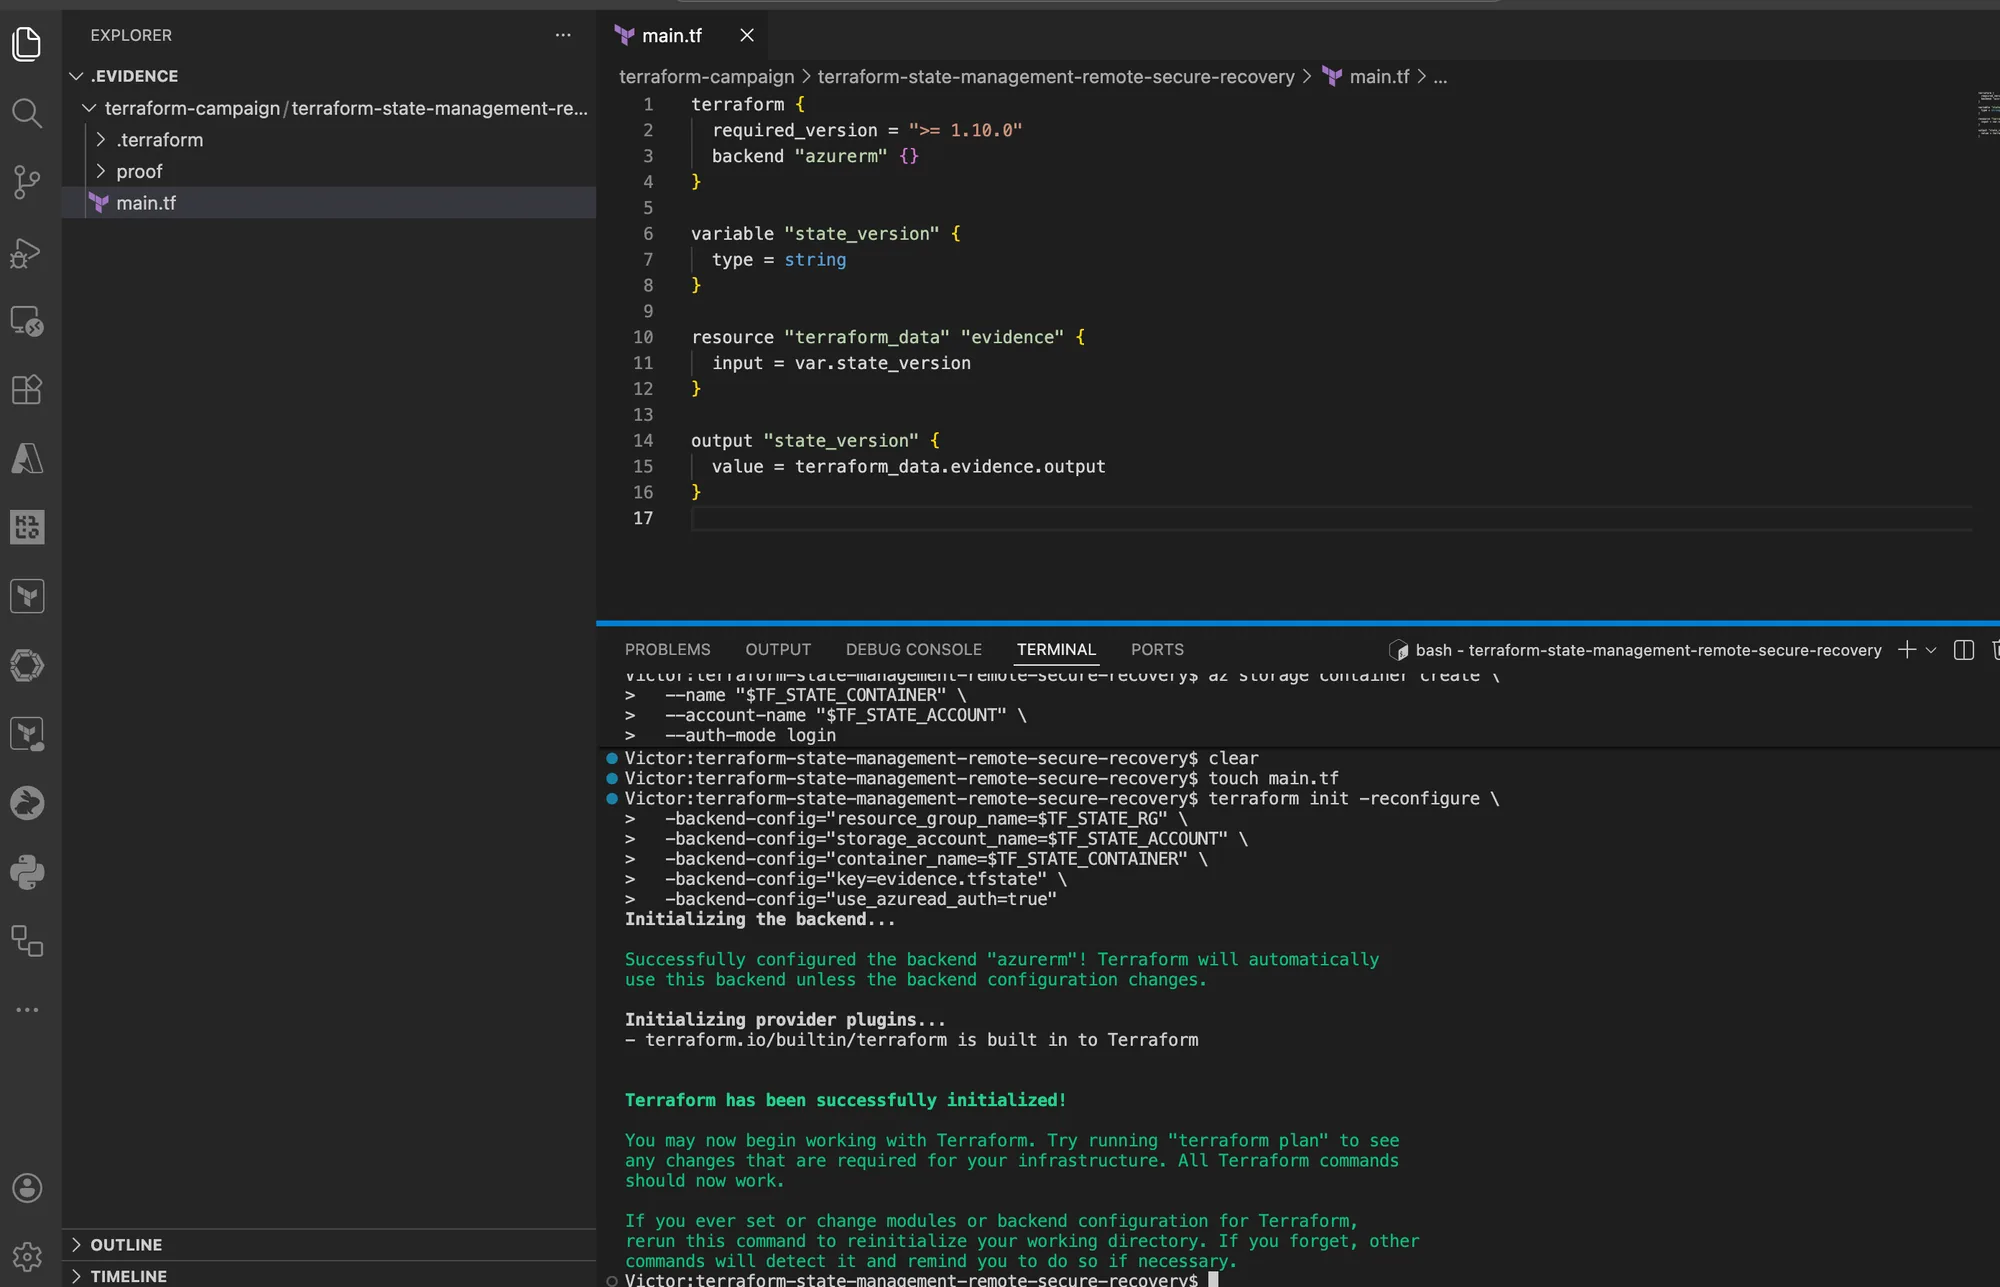This screenshot has height=1287, width=2000.
Task: Kill the terminal with the trash icon
Action: 1995,650
